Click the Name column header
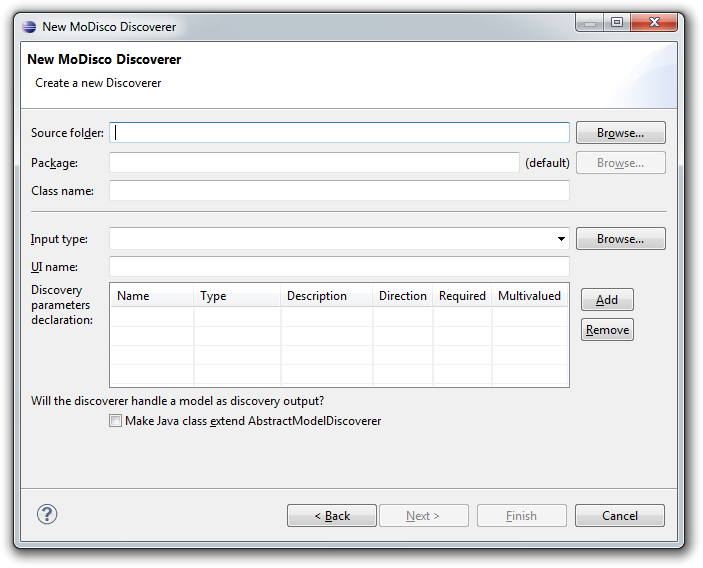This screenshot has height=568, width=703. 152,296
